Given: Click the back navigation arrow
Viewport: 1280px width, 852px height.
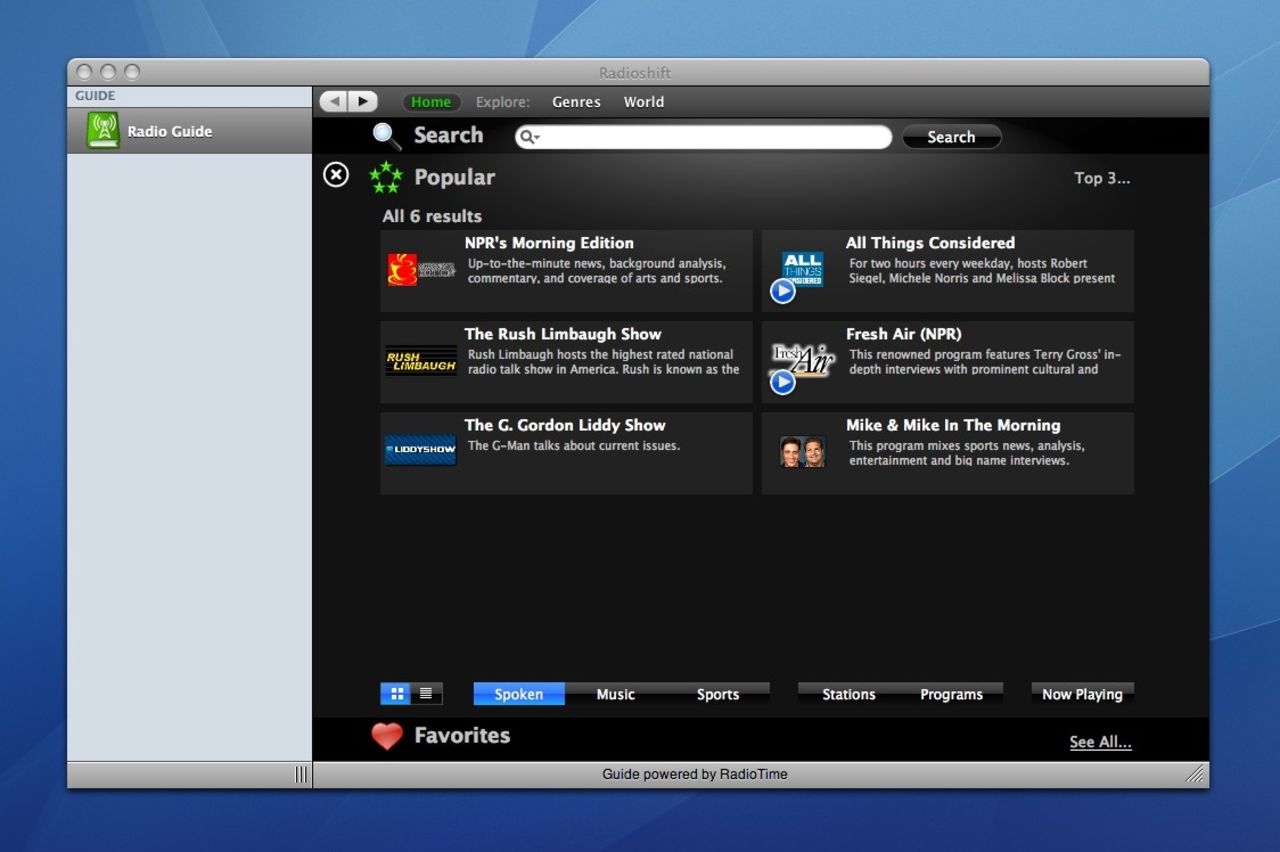Looking at the screenshot, I should click(x=334, y=101).
